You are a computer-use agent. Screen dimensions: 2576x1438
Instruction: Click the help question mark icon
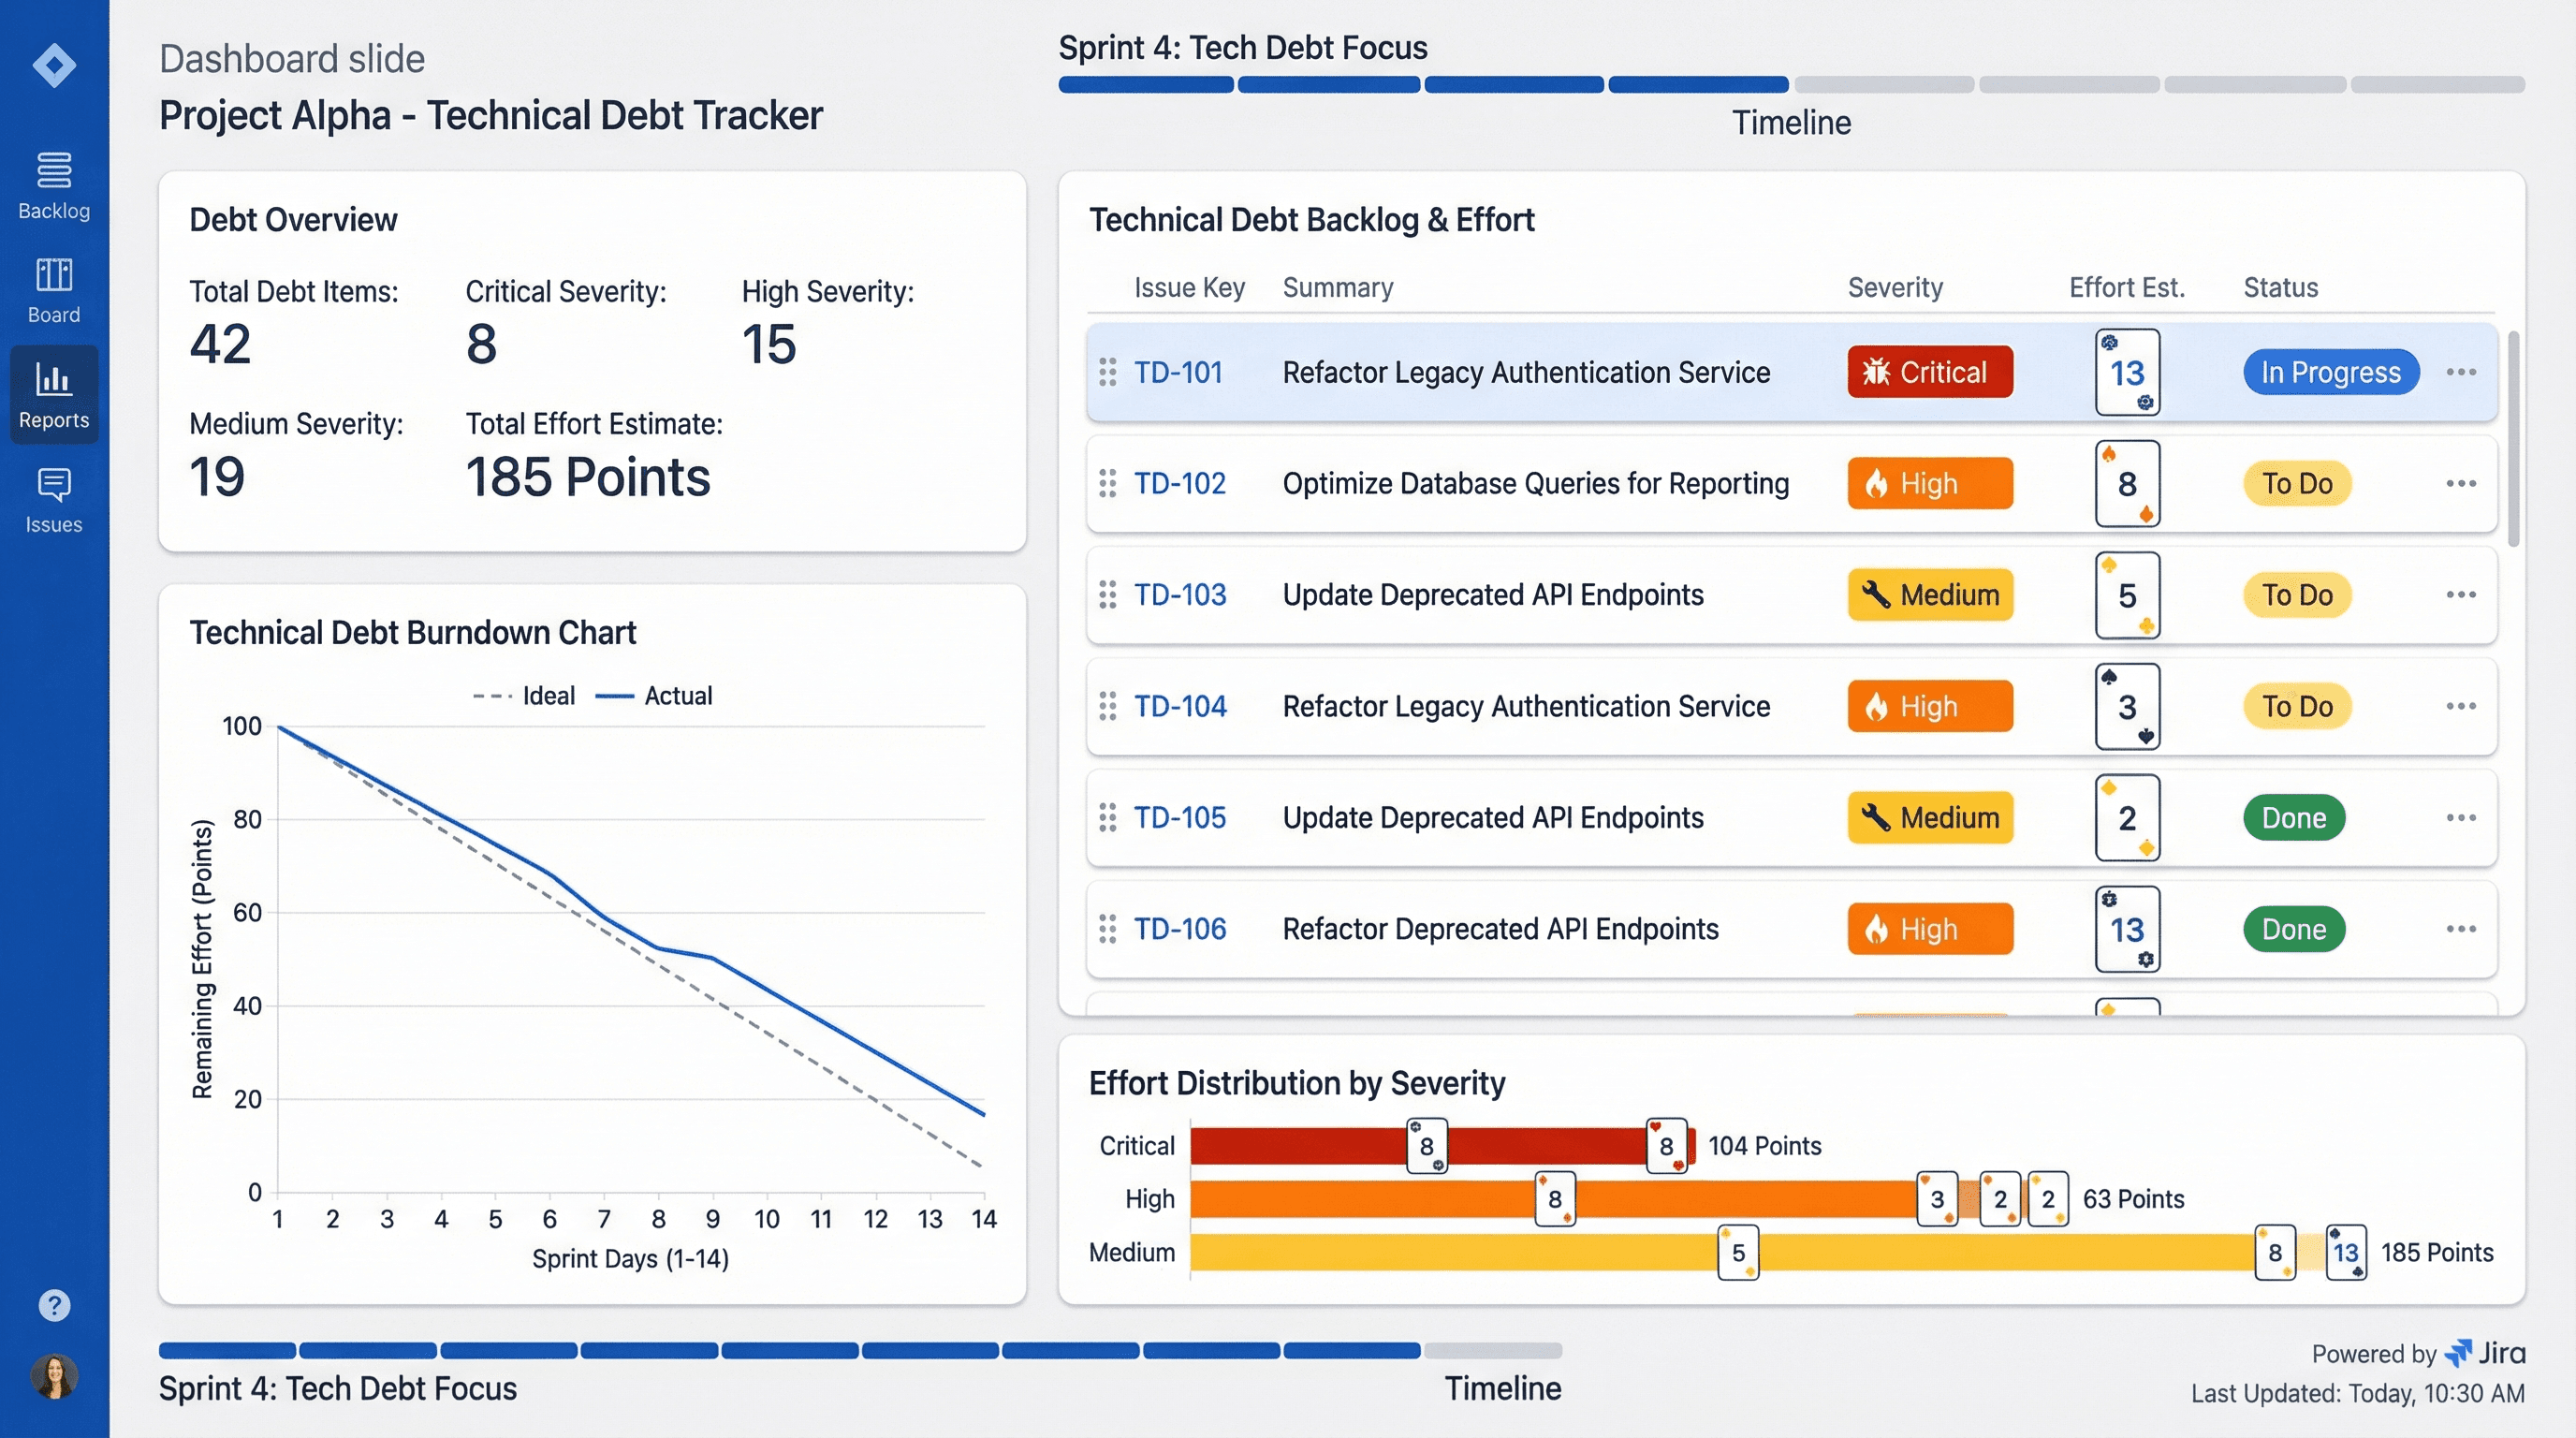53,1304
